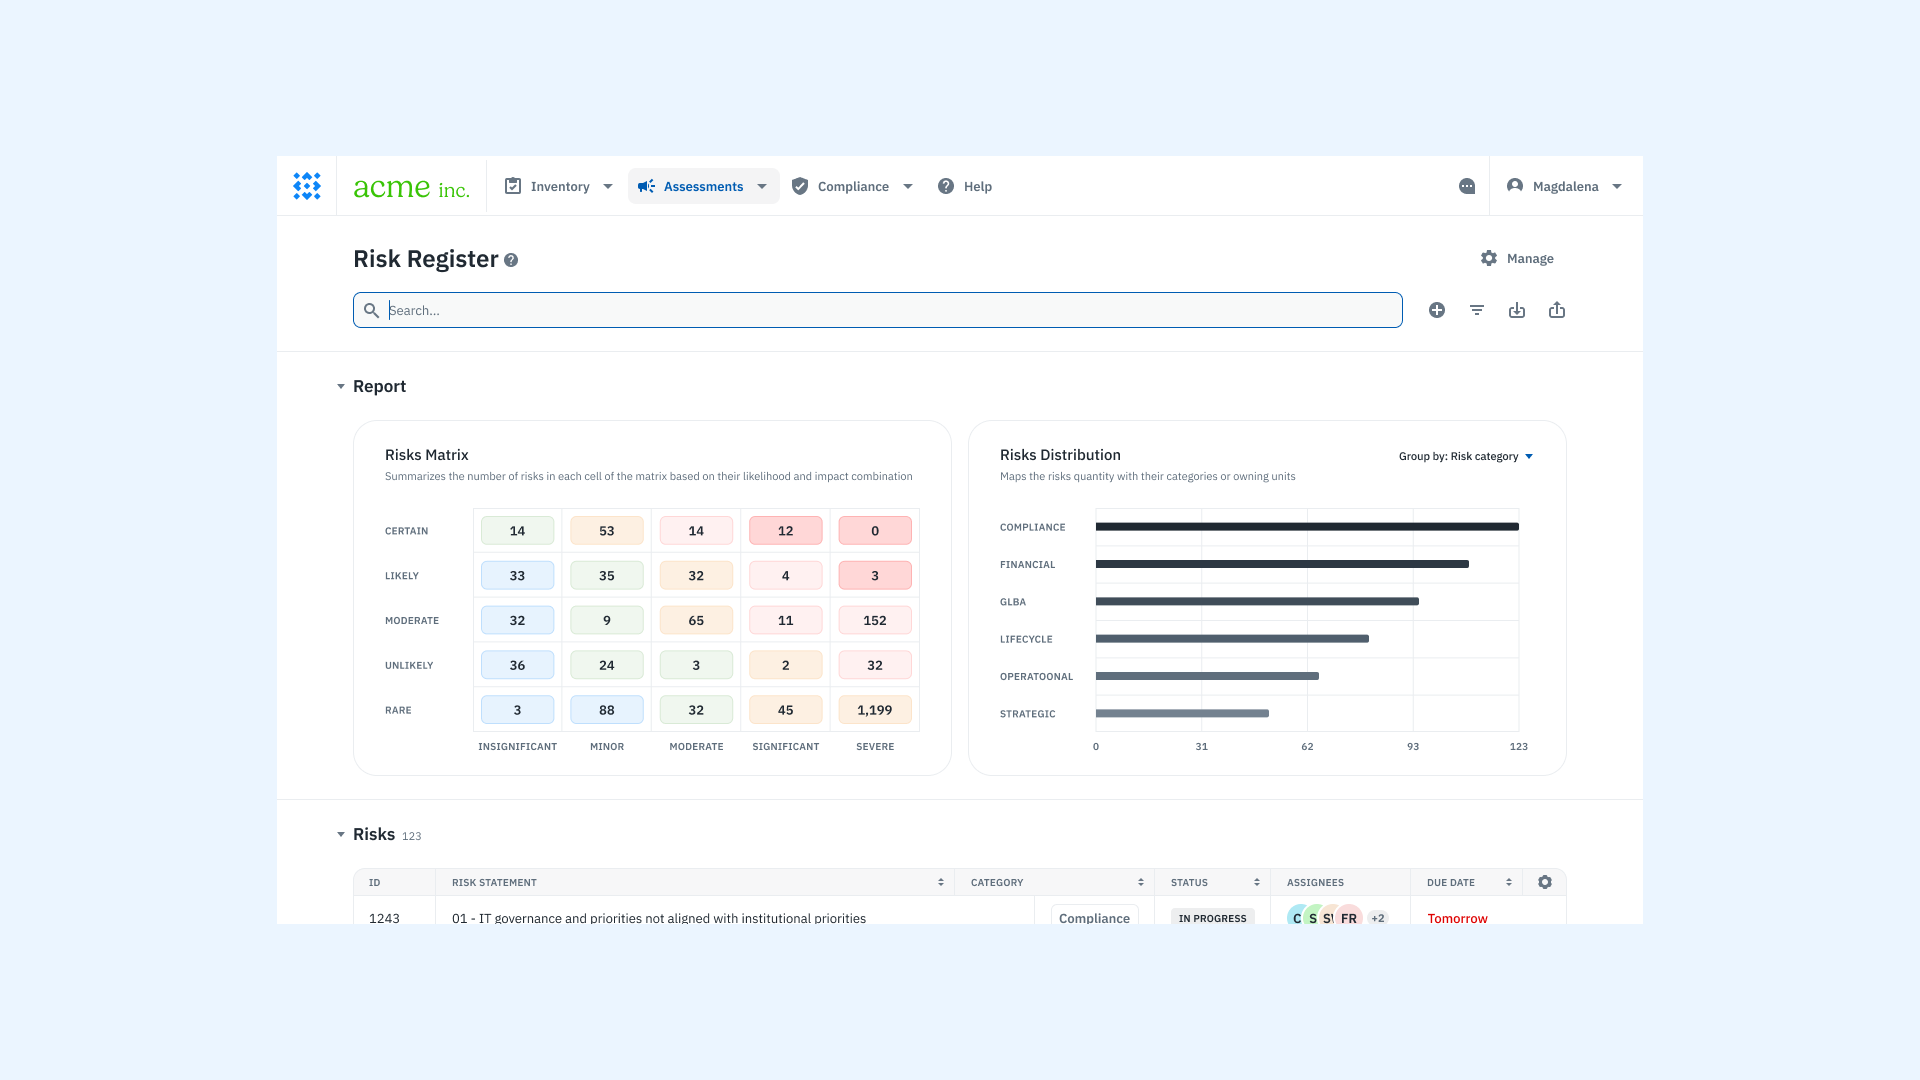Collapse the Report section
This screenshot has width=1920, height=1080.
click(341, 386)
